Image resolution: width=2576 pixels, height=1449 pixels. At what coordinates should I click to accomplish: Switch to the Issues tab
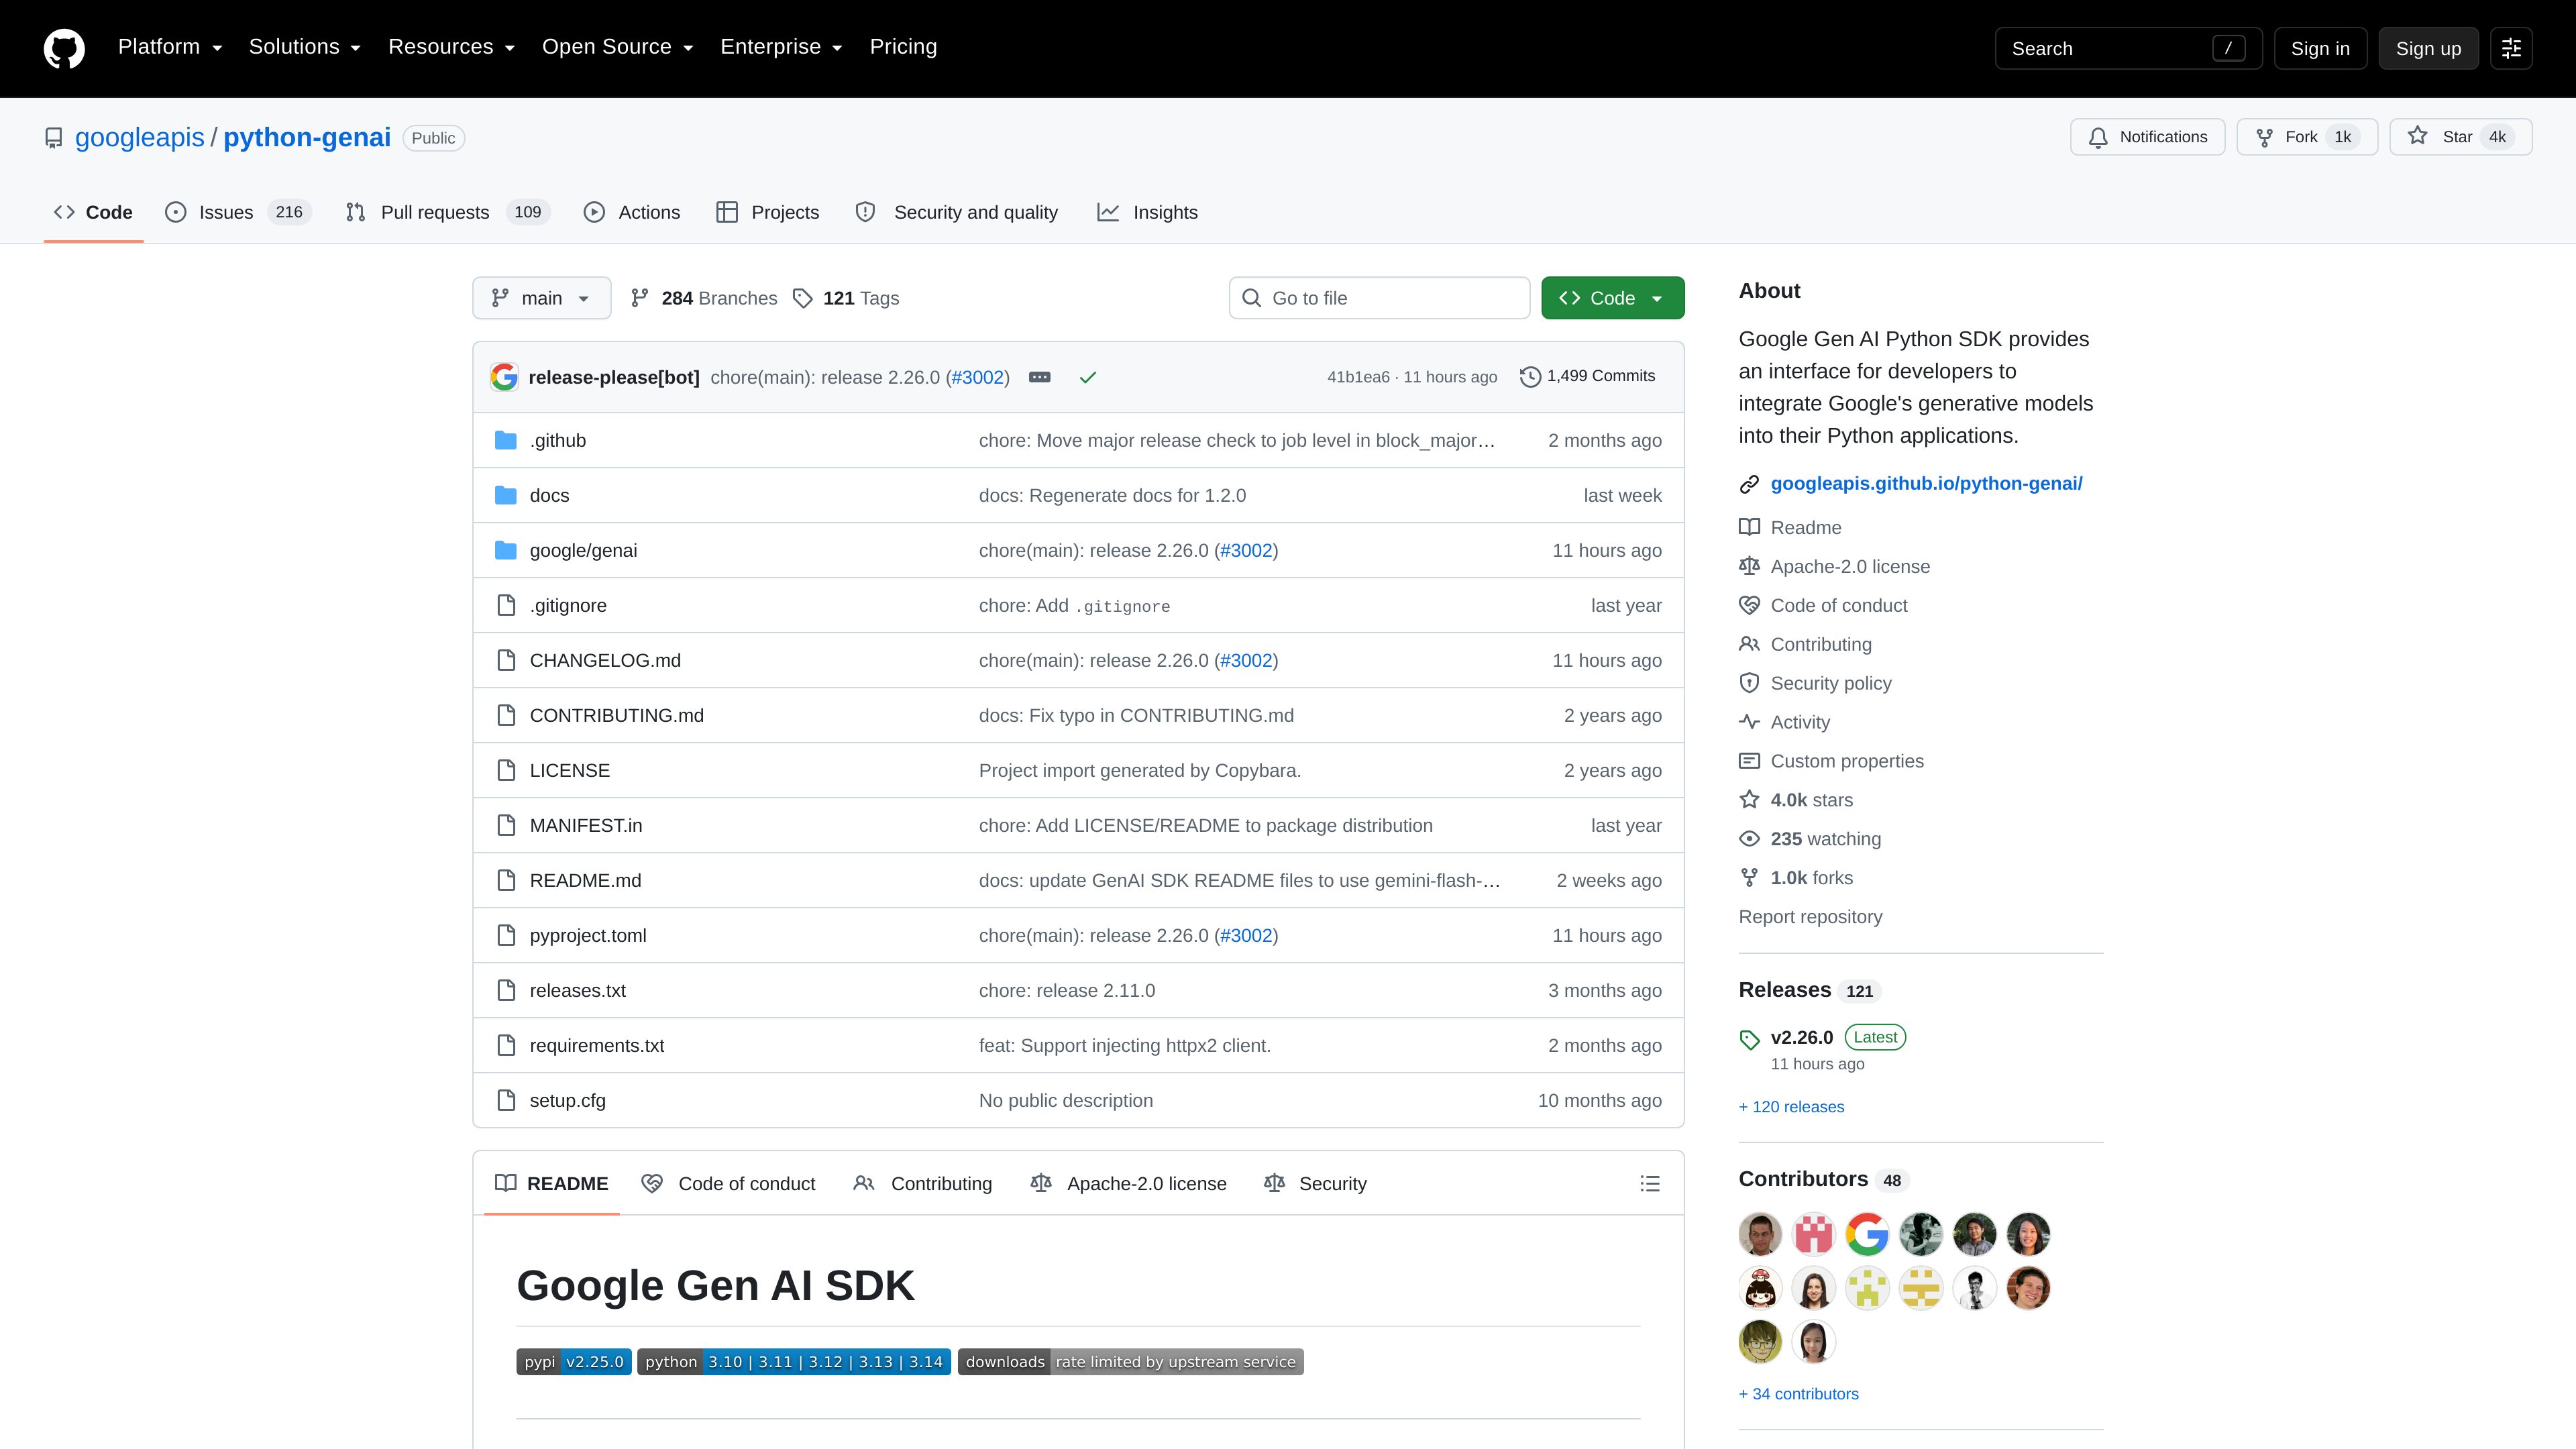tap(238, 212)
